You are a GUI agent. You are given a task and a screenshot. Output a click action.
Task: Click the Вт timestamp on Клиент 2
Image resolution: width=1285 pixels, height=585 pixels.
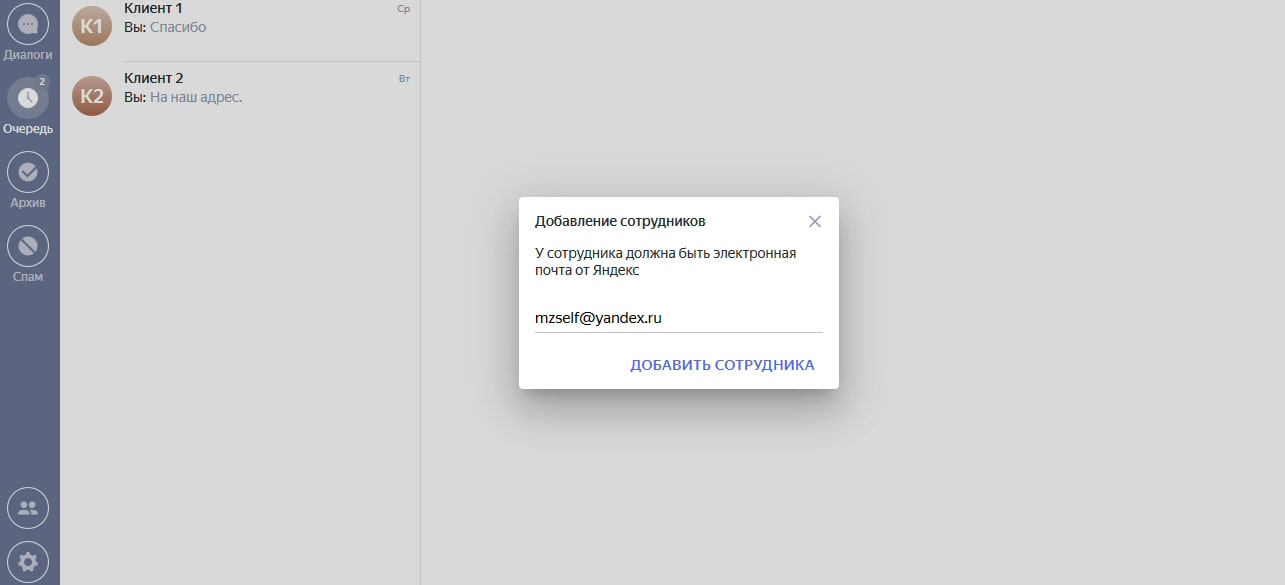click(404, 77)
